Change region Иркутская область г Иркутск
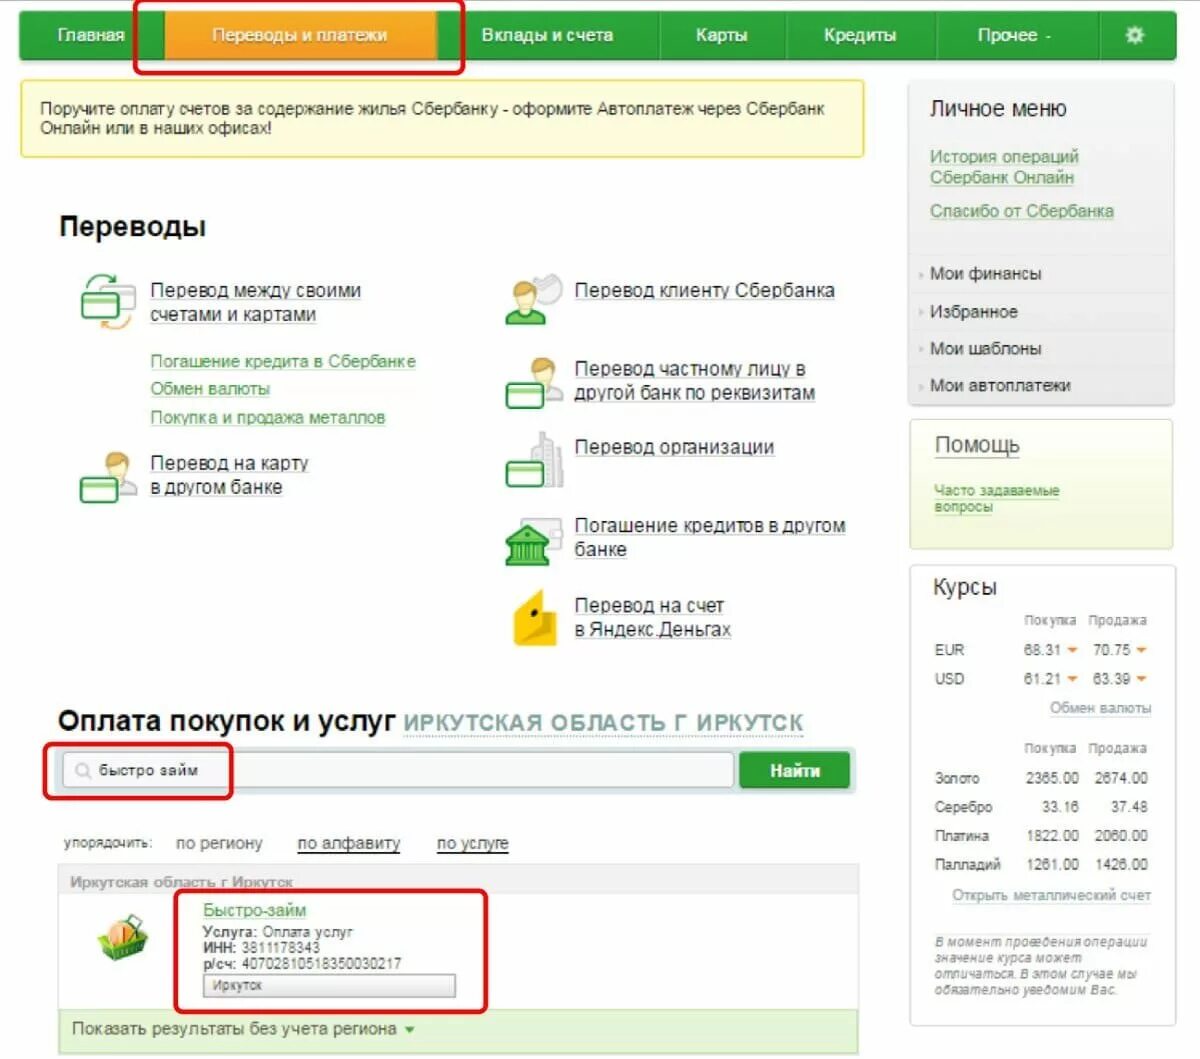The width and height of the screenshot is (1200, 1059). point(603,723)
